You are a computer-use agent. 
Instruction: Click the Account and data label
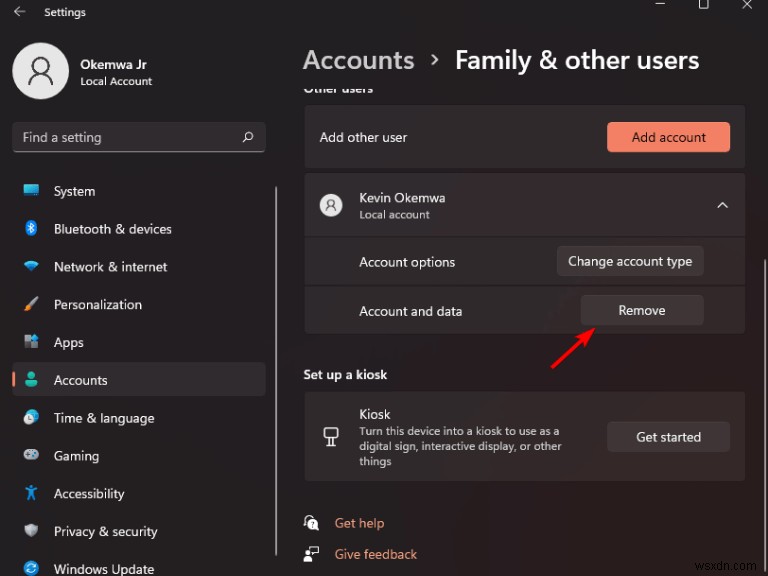point(410,311)
